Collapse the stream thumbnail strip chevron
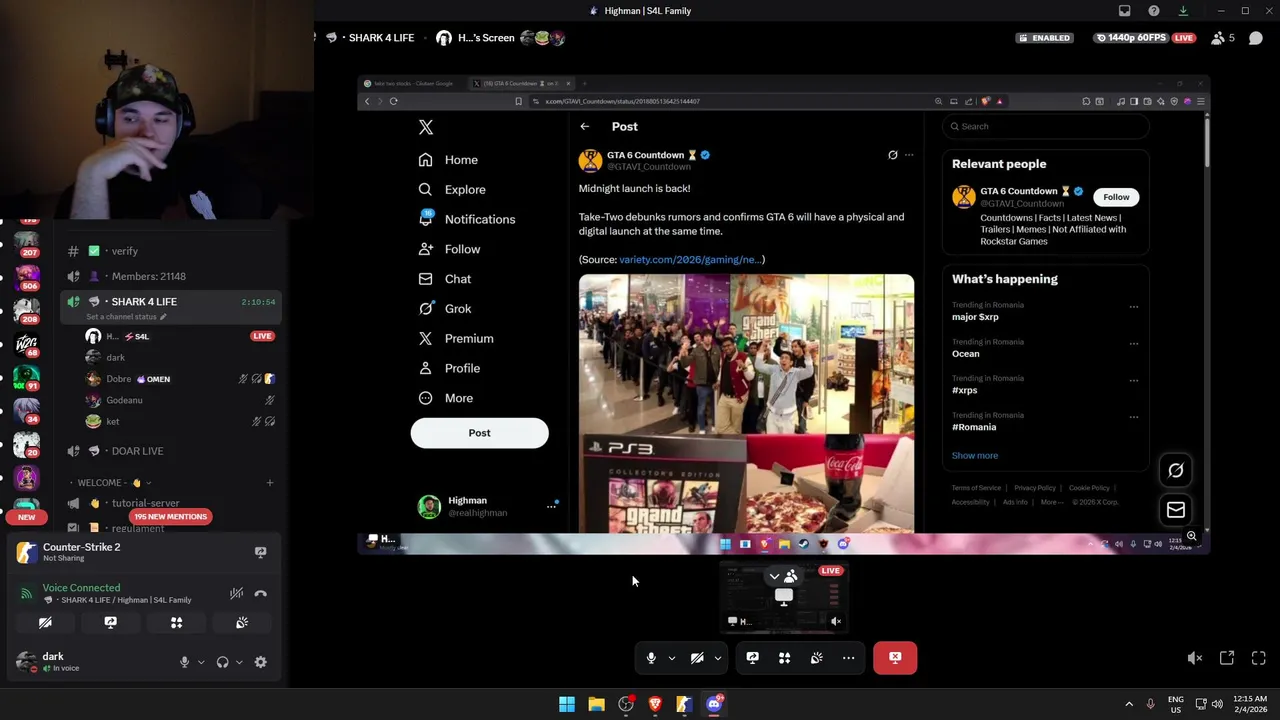Viewport: 1280px width, 720px height. click(774, 577)
